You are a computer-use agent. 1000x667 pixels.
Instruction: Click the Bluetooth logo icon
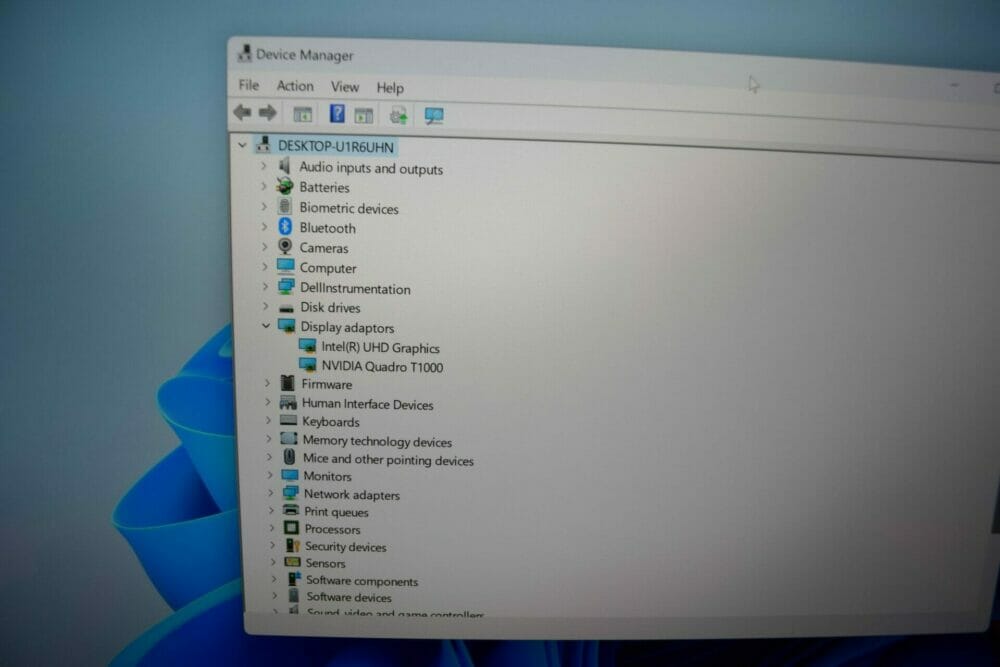[285, 226]
